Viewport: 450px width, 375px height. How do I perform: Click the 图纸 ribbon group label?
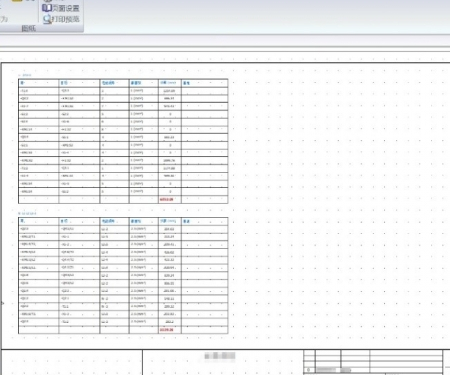28,29
